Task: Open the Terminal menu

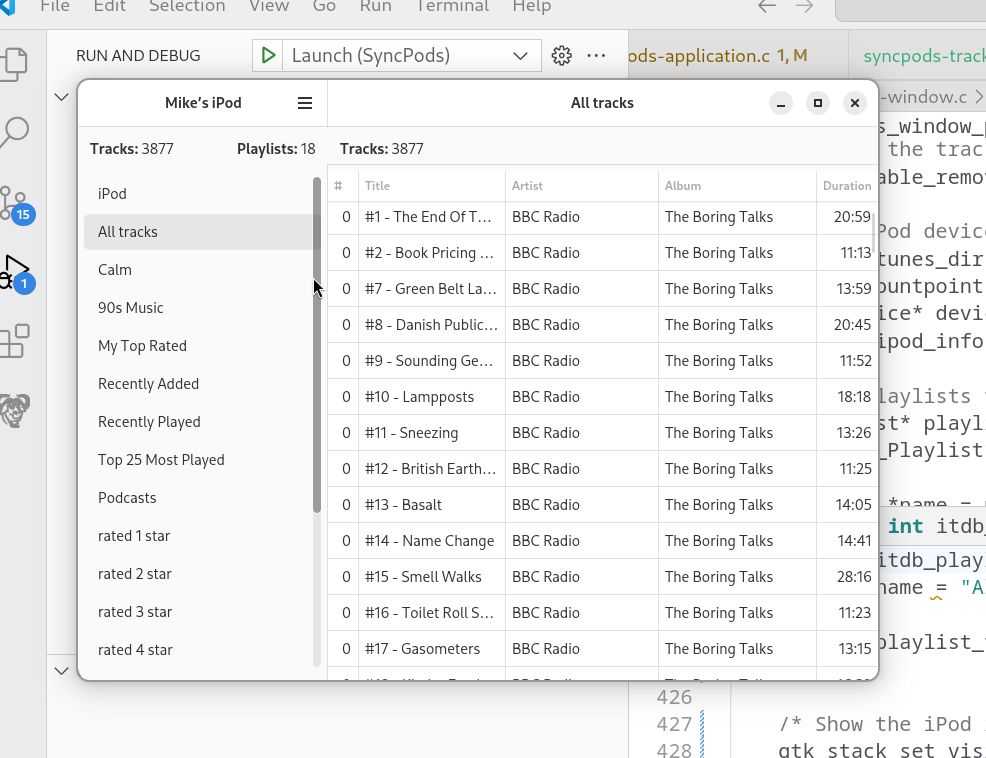Action: [452, 6]
